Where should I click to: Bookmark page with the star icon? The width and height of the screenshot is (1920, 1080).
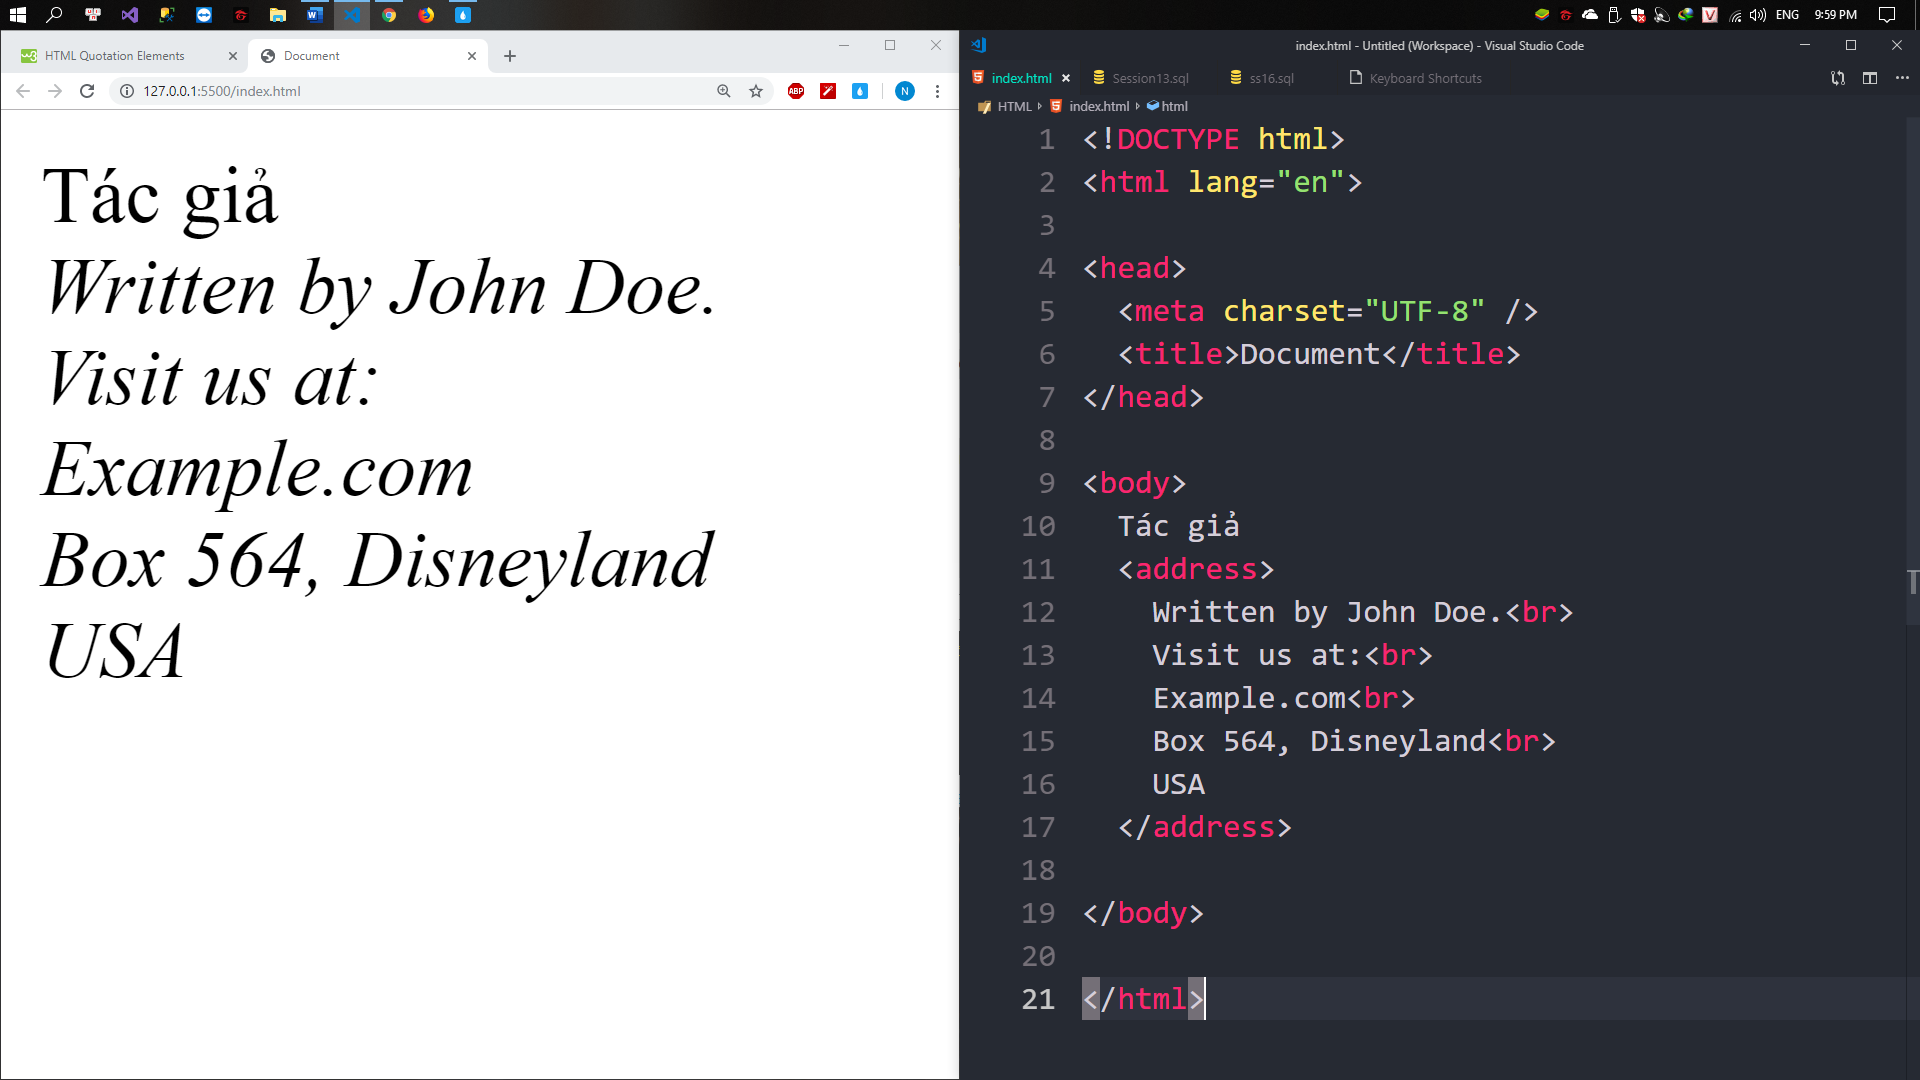point(756,91)
